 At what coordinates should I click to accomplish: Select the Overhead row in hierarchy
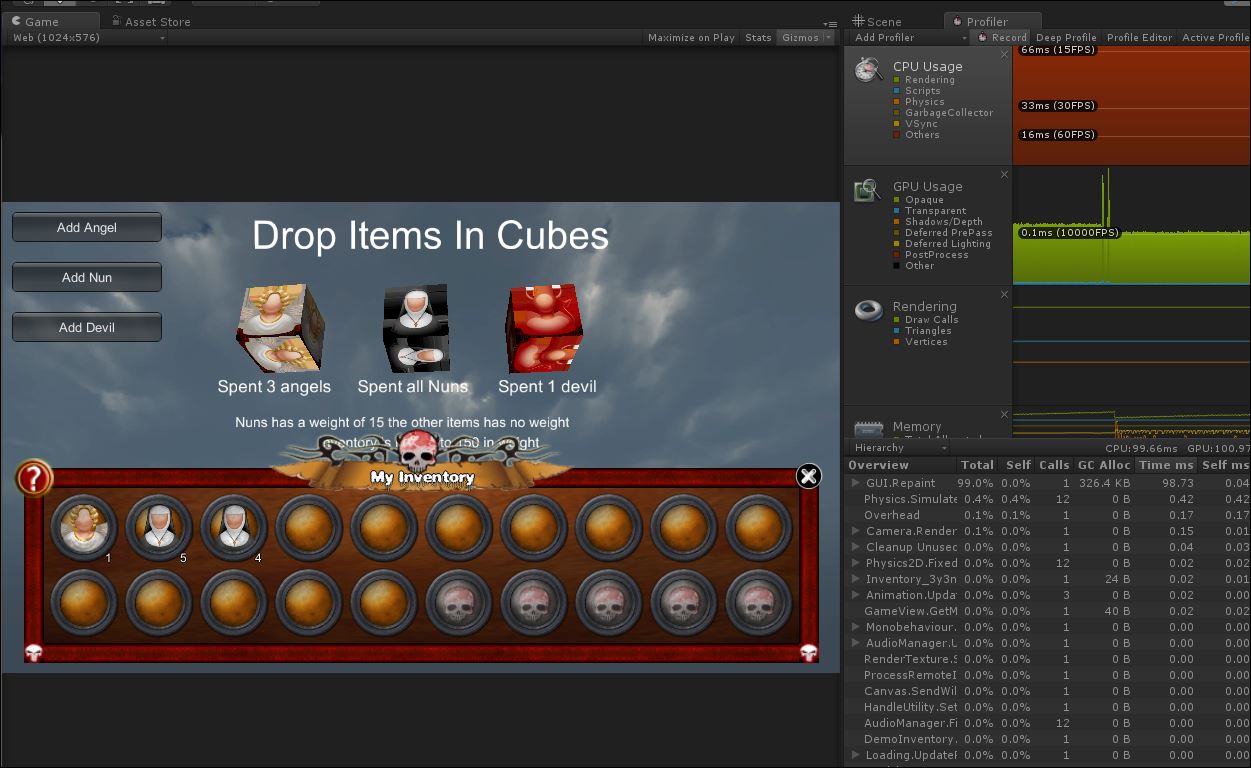click(1047, 515)
